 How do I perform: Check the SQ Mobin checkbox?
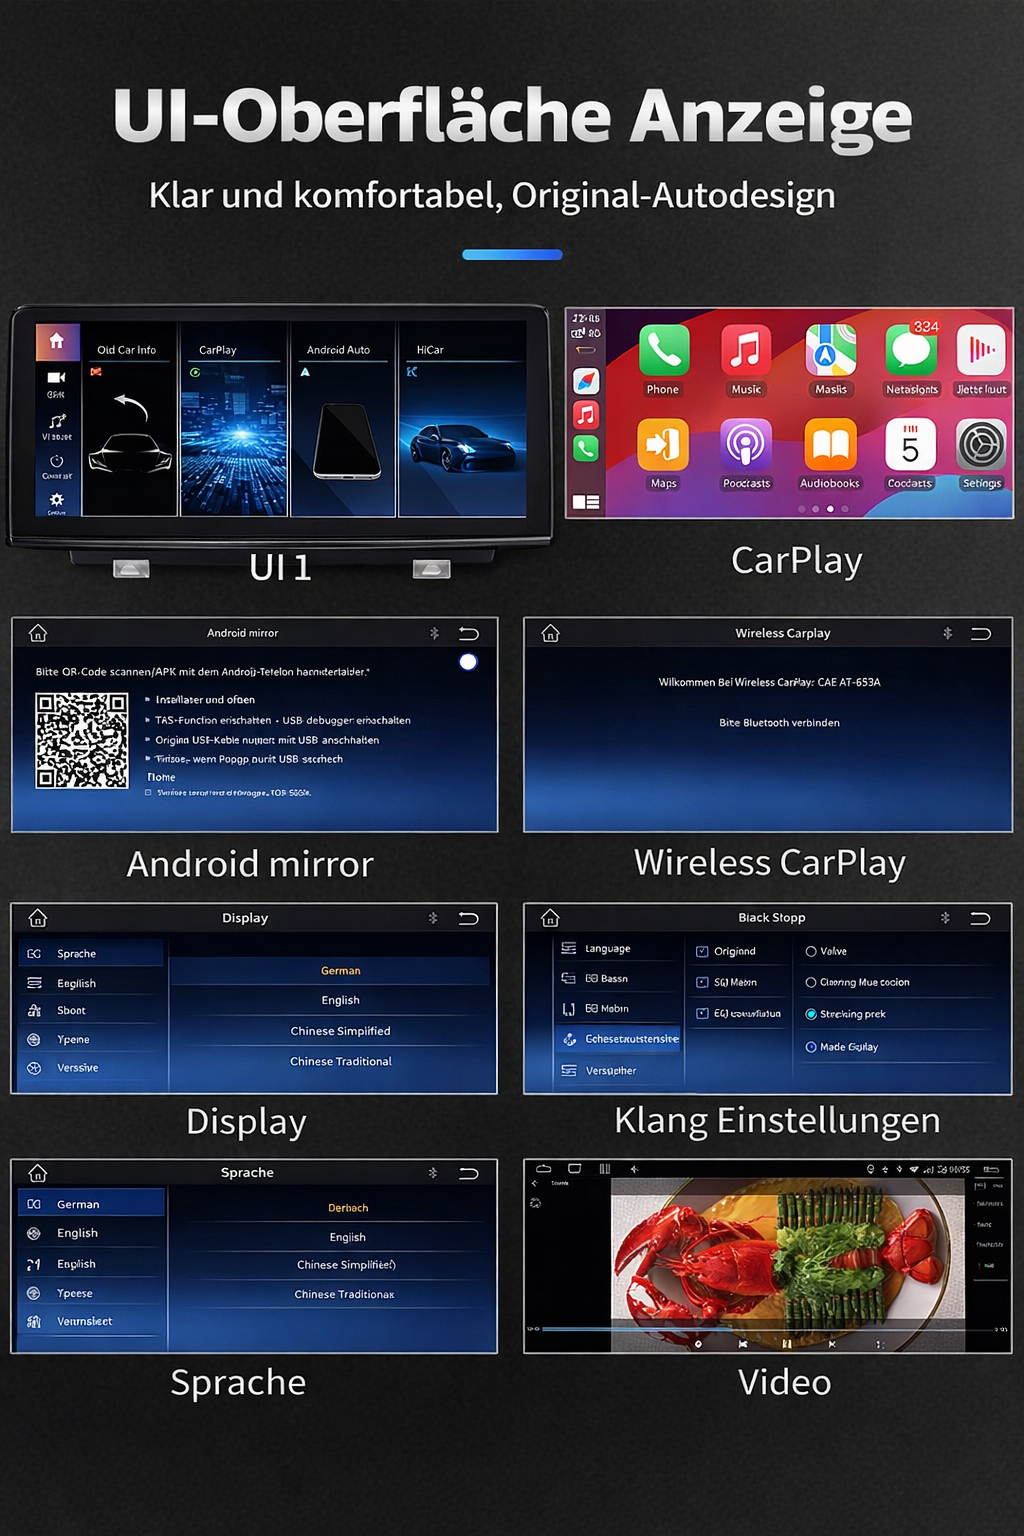pyautogui.click(x=702, y=982)
